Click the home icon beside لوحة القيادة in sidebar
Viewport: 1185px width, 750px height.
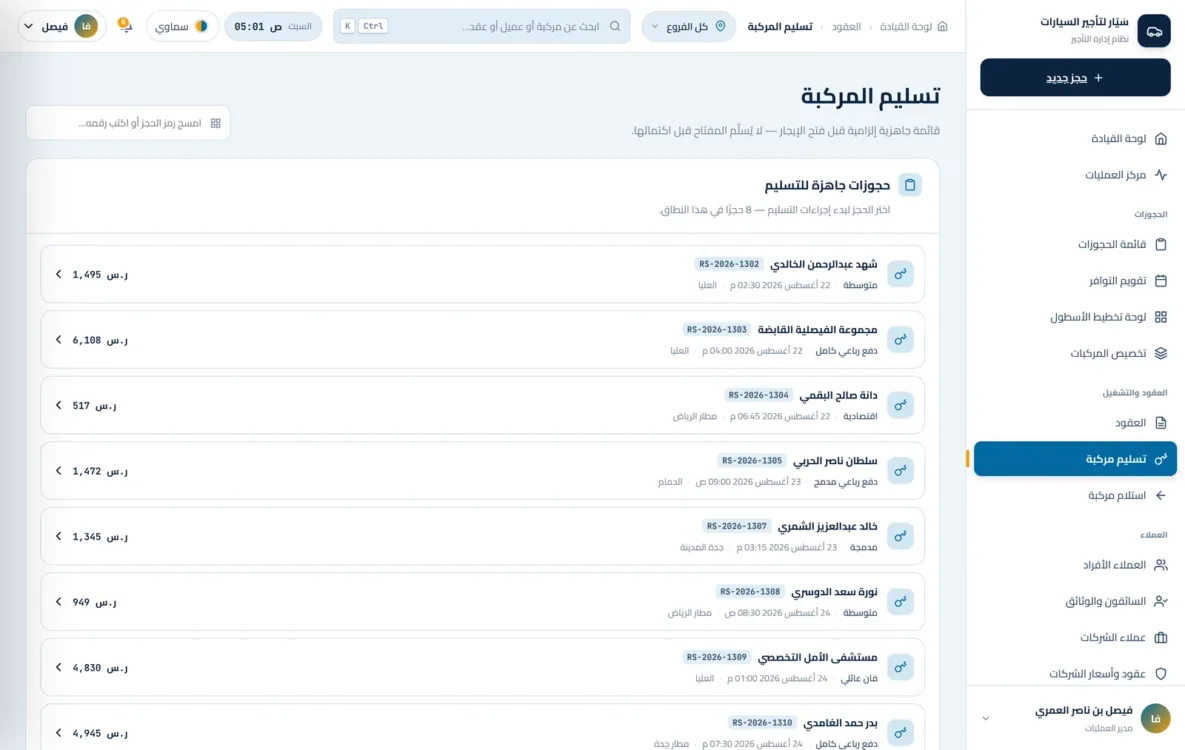coord(1161,138)
